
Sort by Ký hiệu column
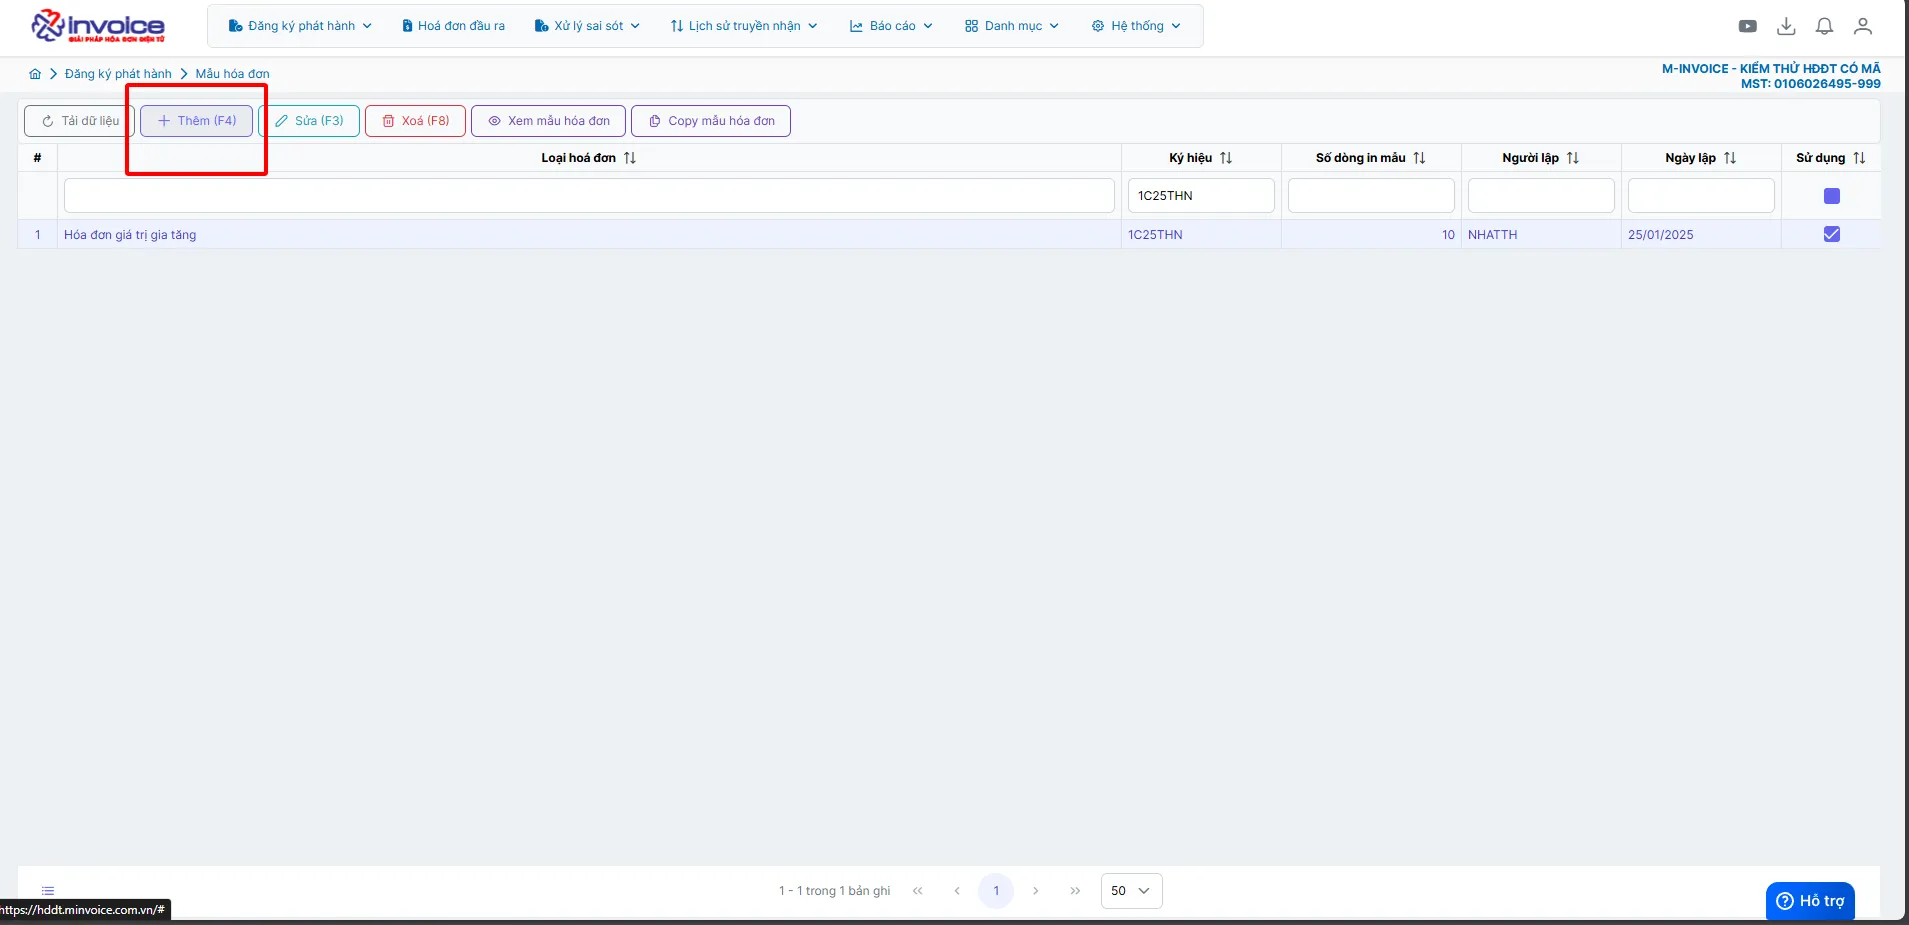point(1226,158)
